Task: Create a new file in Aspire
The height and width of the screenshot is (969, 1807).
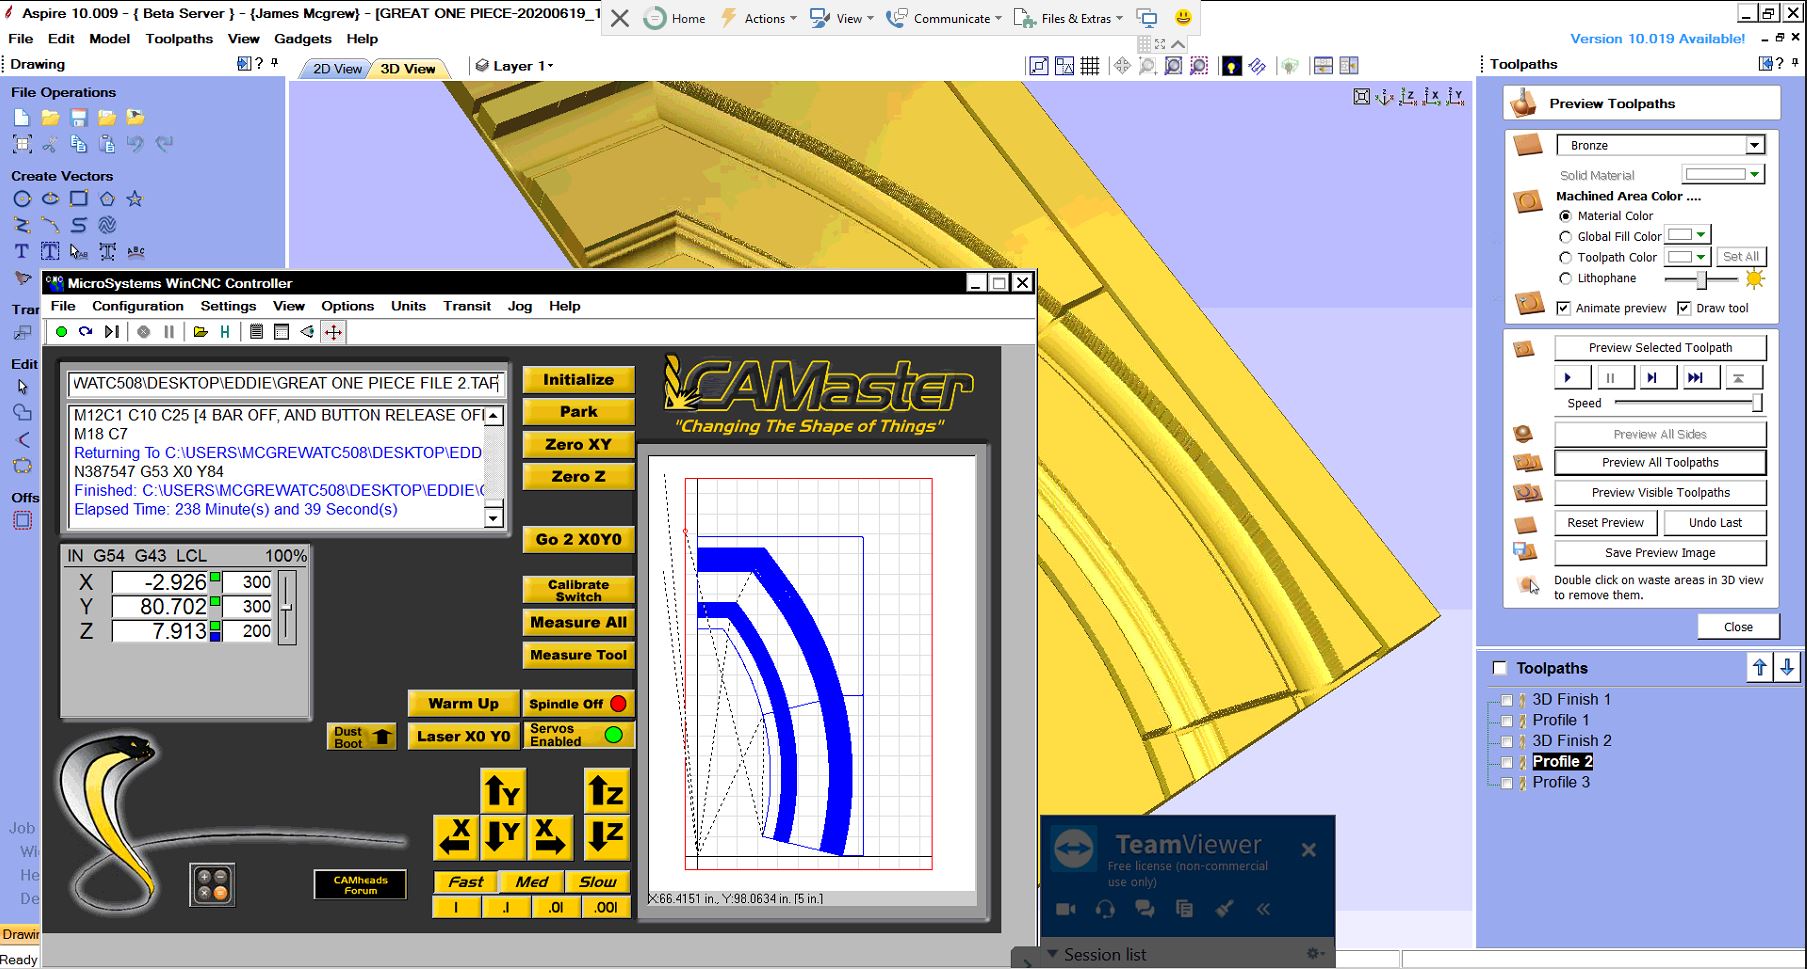Action: point(21,117)
